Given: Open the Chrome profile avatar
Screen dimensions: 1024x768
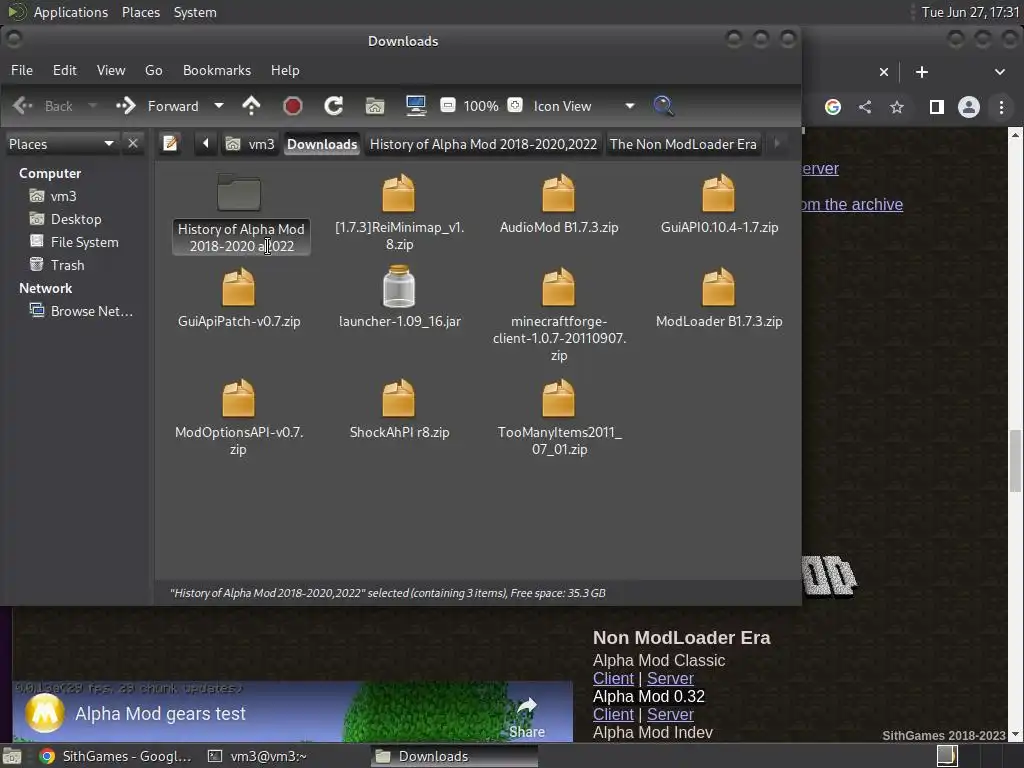Looking at the screenshot, I should pyautogui.click(x=968, y=107).
